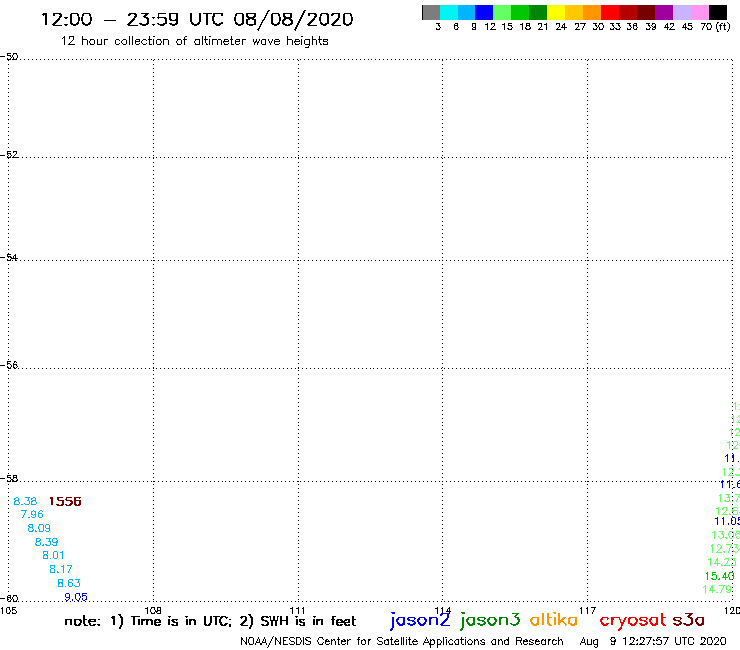Screen dimensions: 740x650
Task: Click the '45' label under the color legend
Action: pyautogui.click(x=687, y=27)
